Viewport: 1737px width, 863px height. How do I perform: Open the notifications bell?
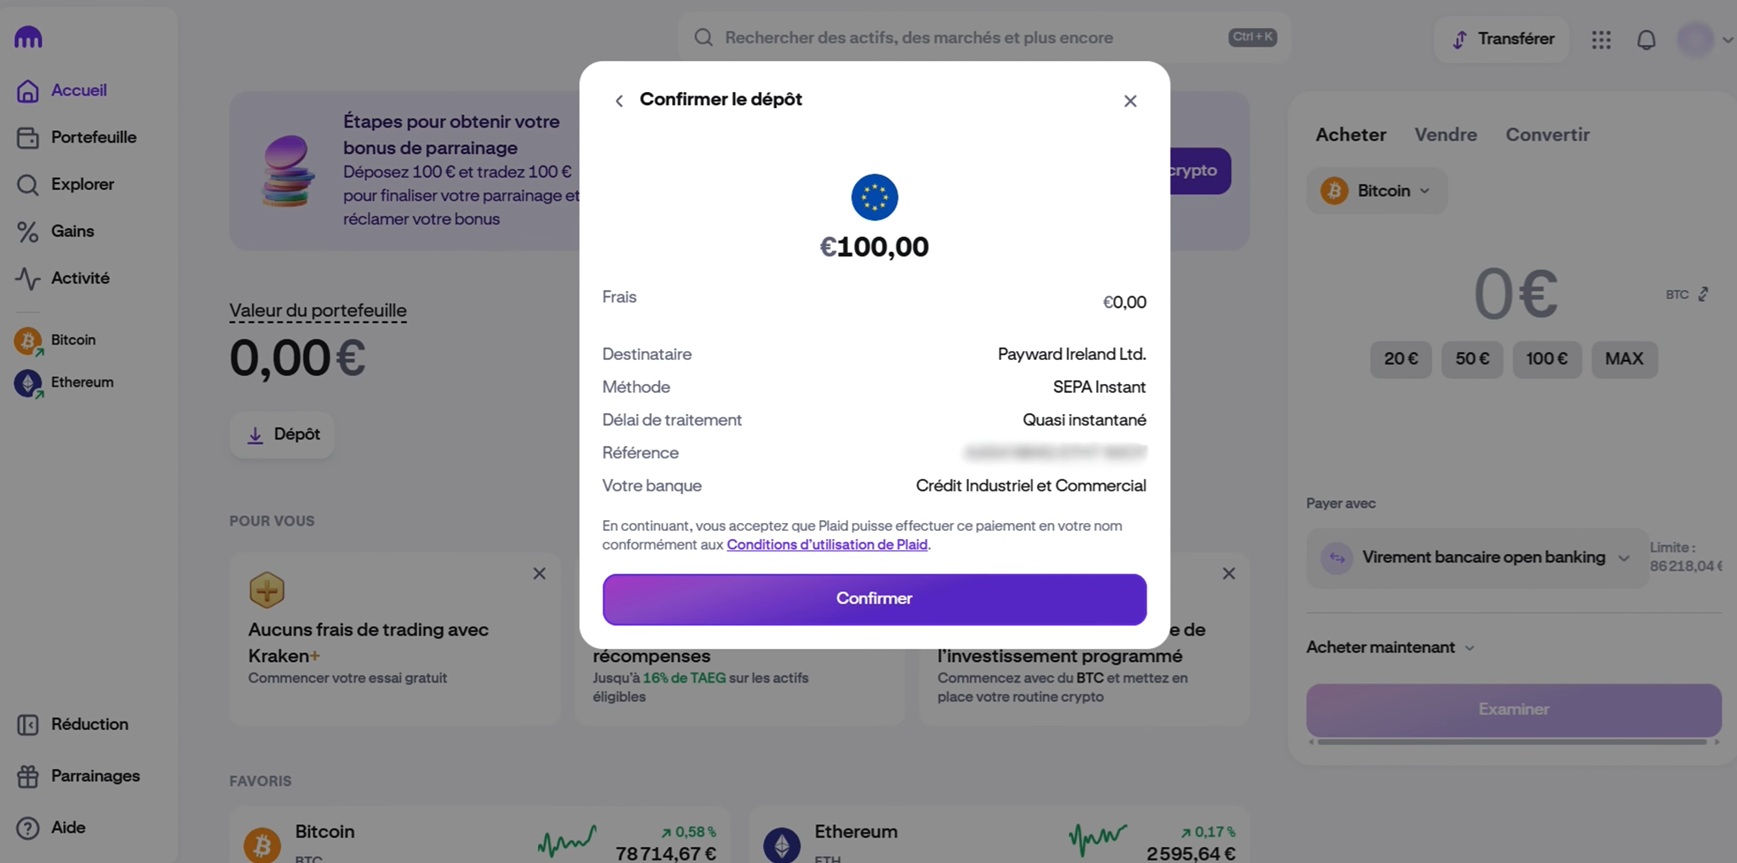1646,40
